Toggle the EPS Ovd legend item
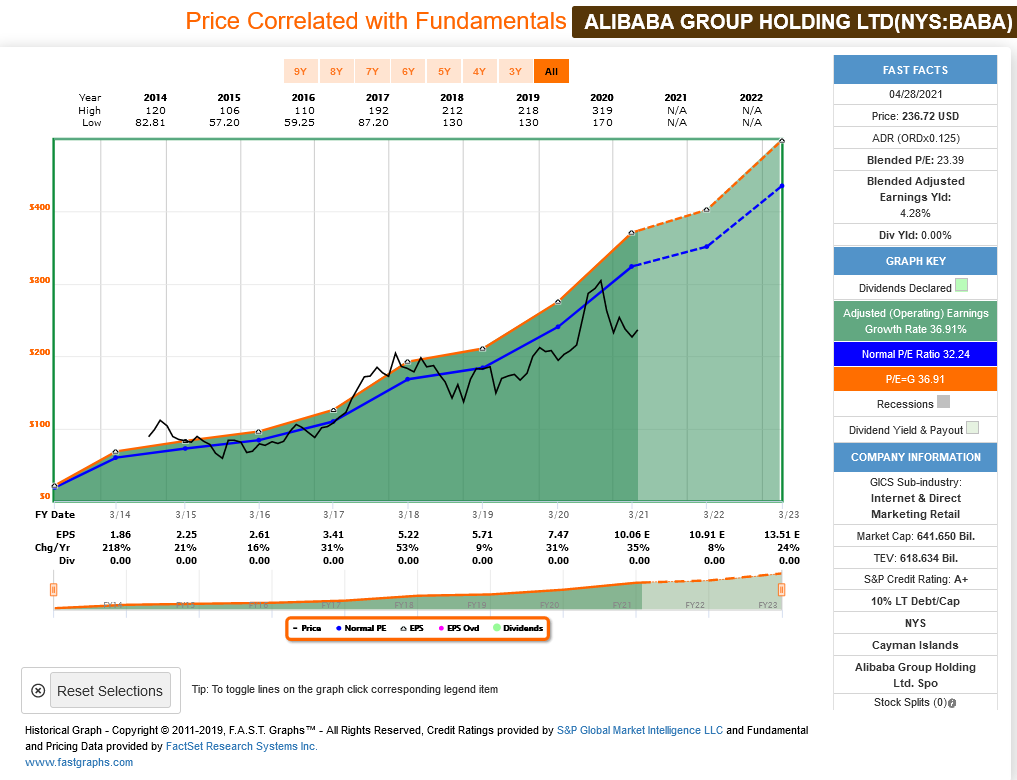1017x780 pixels. (459, 628)
